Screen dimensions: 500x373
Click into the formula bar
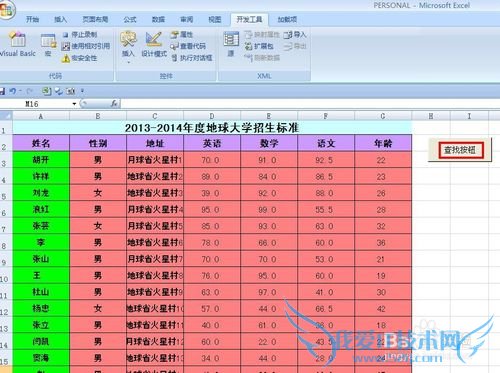(310, 104)
